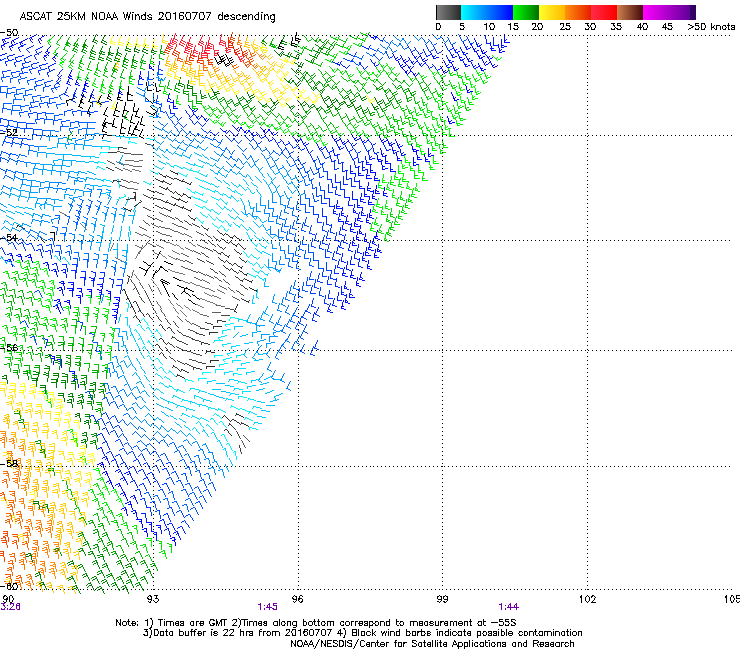Screen dimensions: 740x650
Task: Click the NOAA/NESDIS credit line
Action: click(432, 644)
